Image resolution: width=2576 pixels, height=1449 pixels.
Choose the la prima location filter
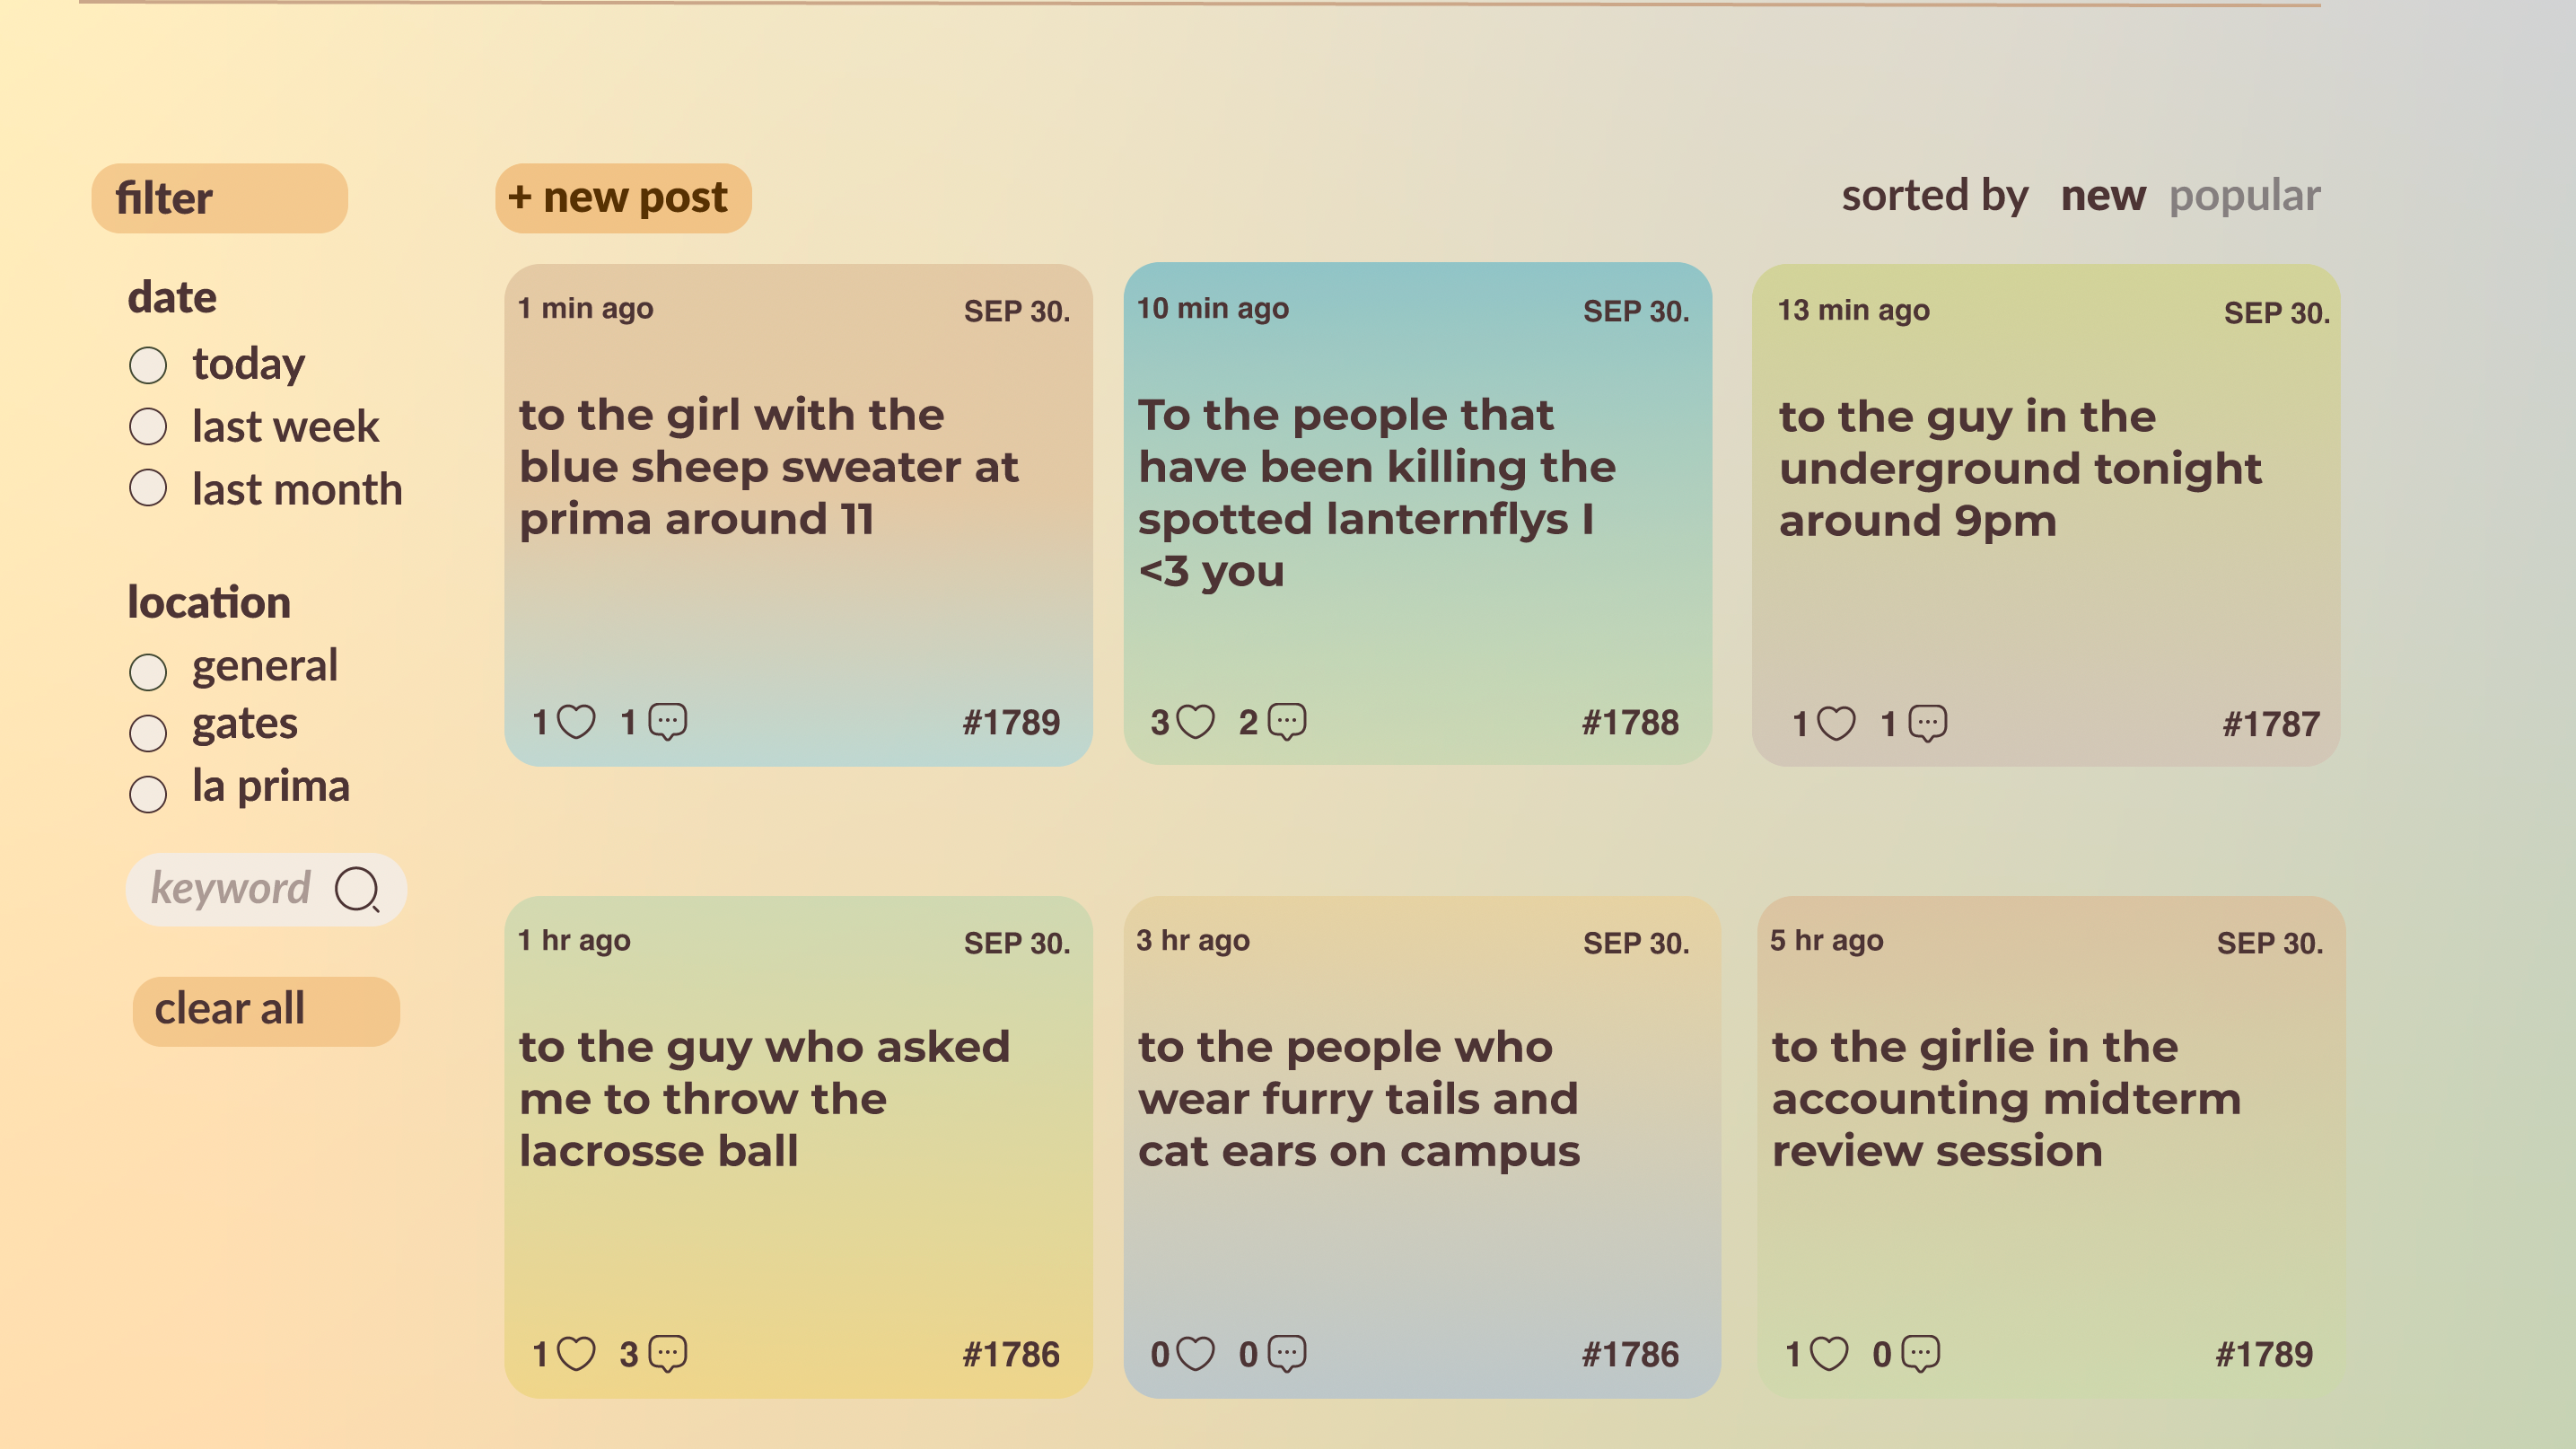tap(148, 794)
